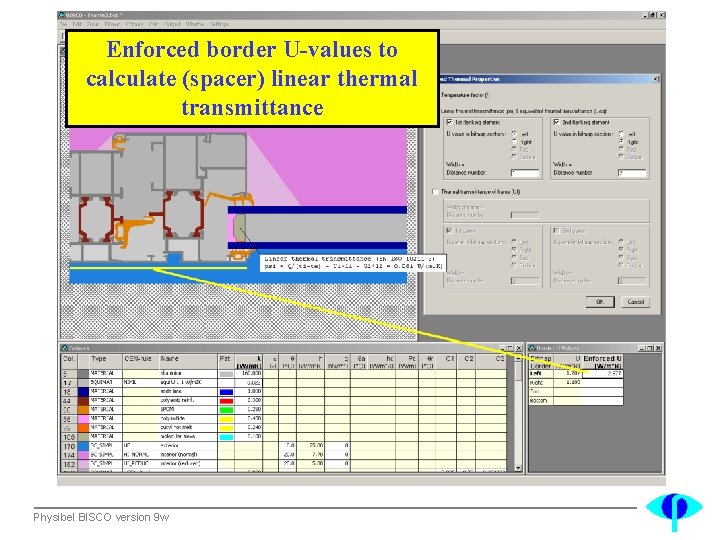Click the Border U-values window title icon
The width and height of the screenshot is (720, 540).
click(x=532, y=348)
